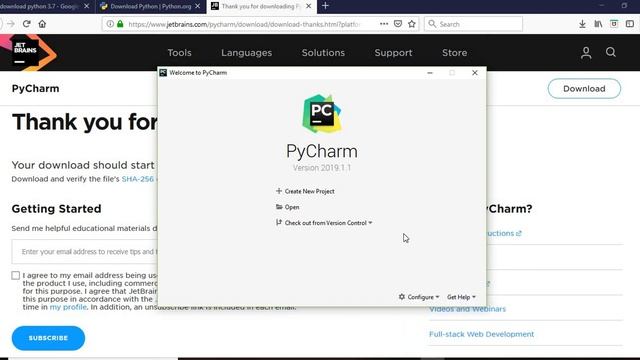Close the Welcome to PyCharm window
Screen dimensions: 640x360
click(475, 73)
